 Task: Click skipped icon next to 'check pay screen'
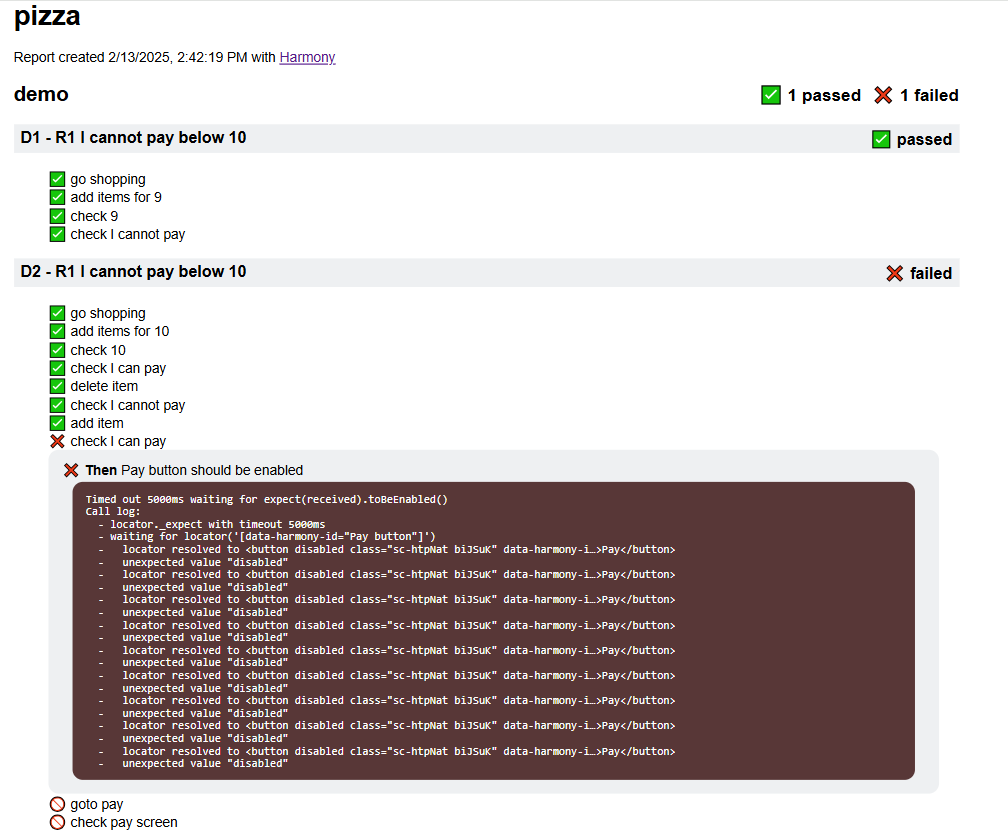point(57,822)
